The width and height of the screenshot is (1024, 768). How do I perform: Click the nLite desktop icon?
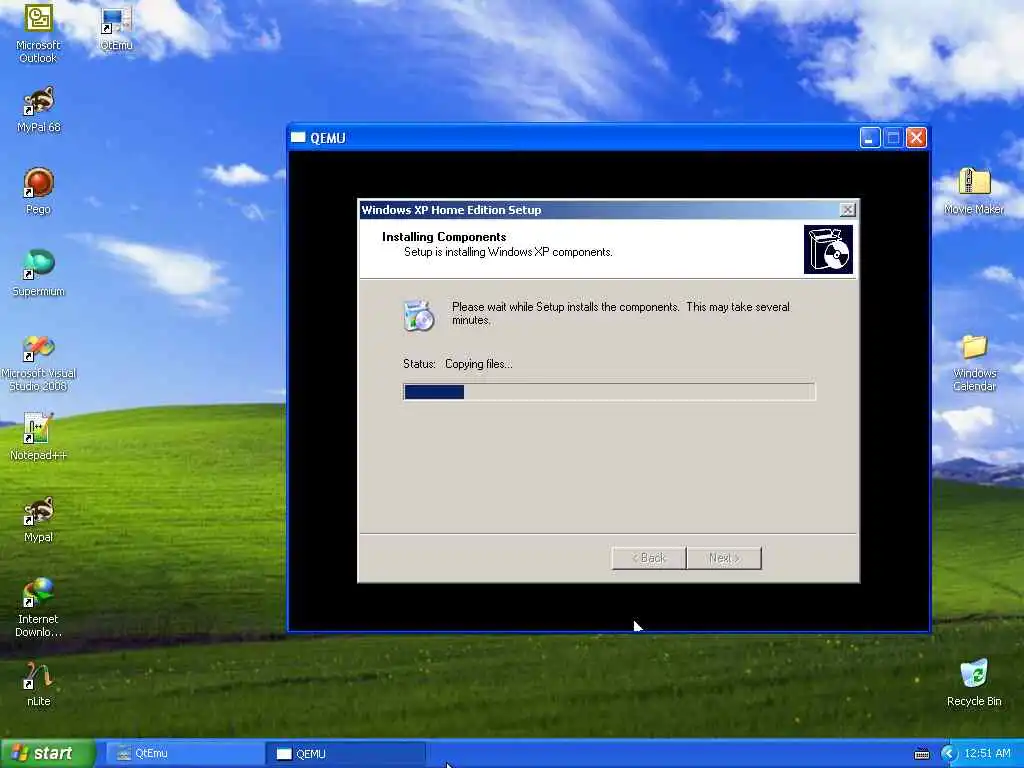(x=39, y=684)
